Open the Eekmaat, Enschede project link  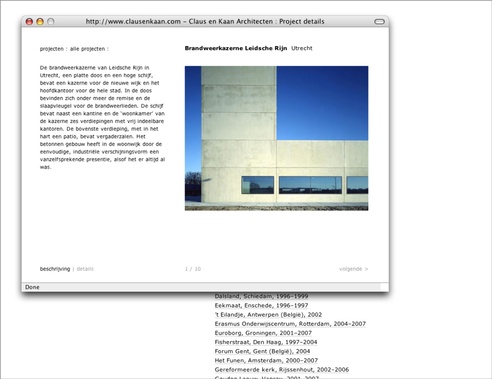(x=261, y=305)
